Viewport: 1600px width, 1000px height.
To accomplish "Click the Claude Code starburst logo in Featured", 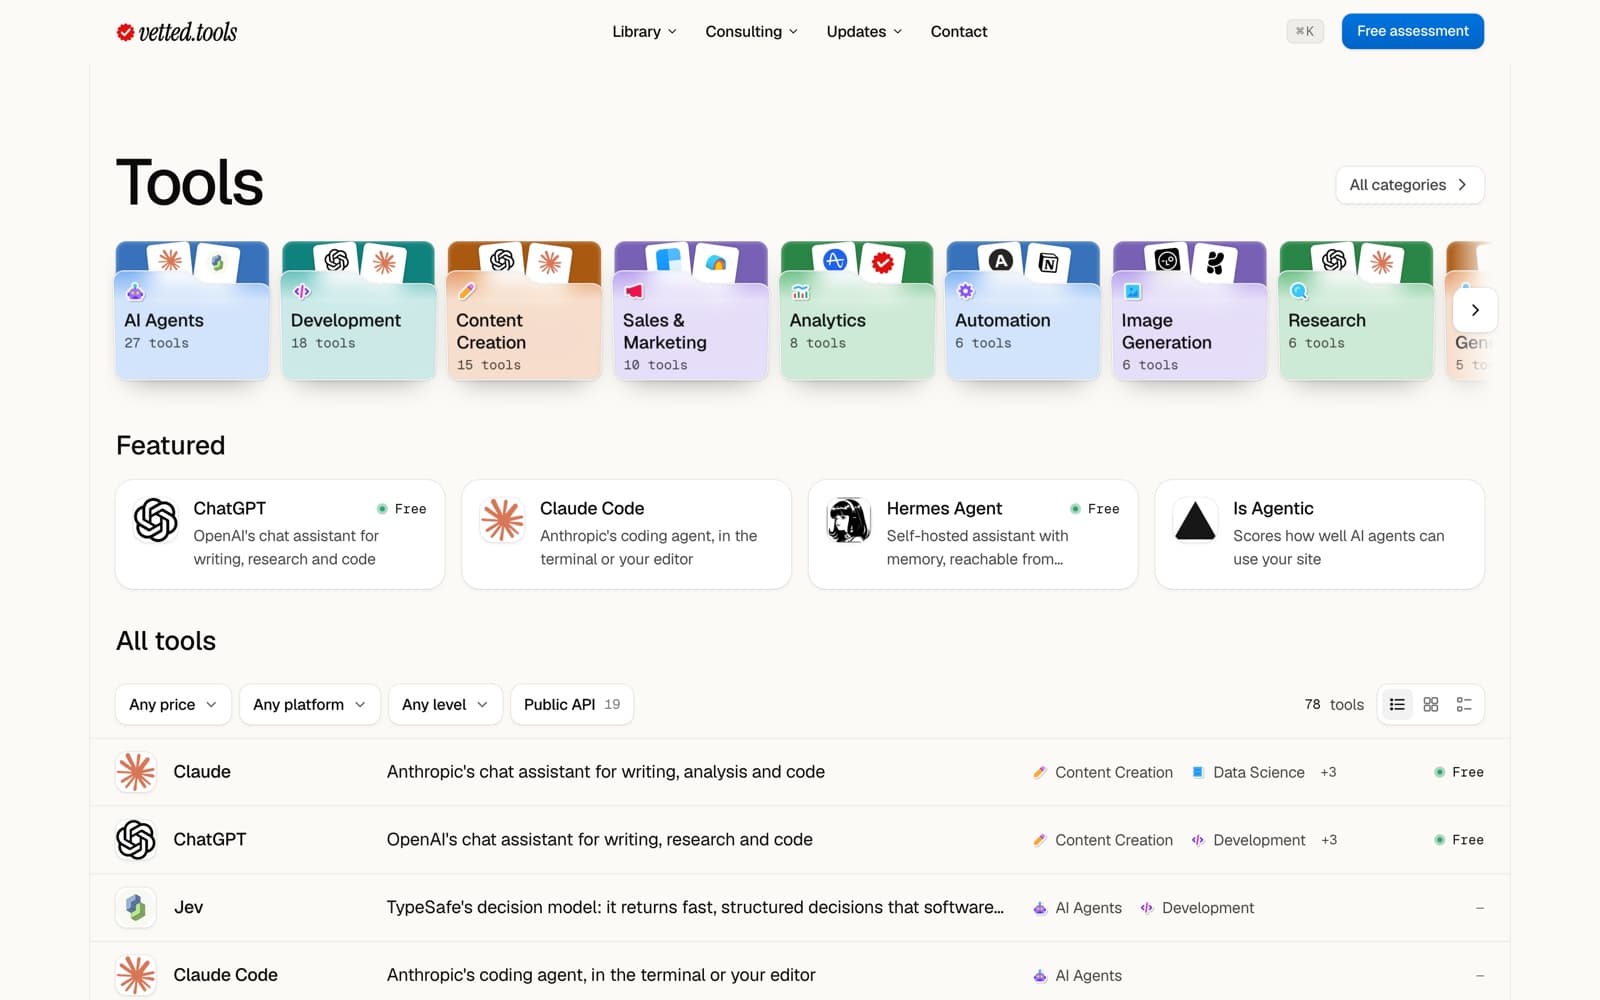I will coord(502,520).
